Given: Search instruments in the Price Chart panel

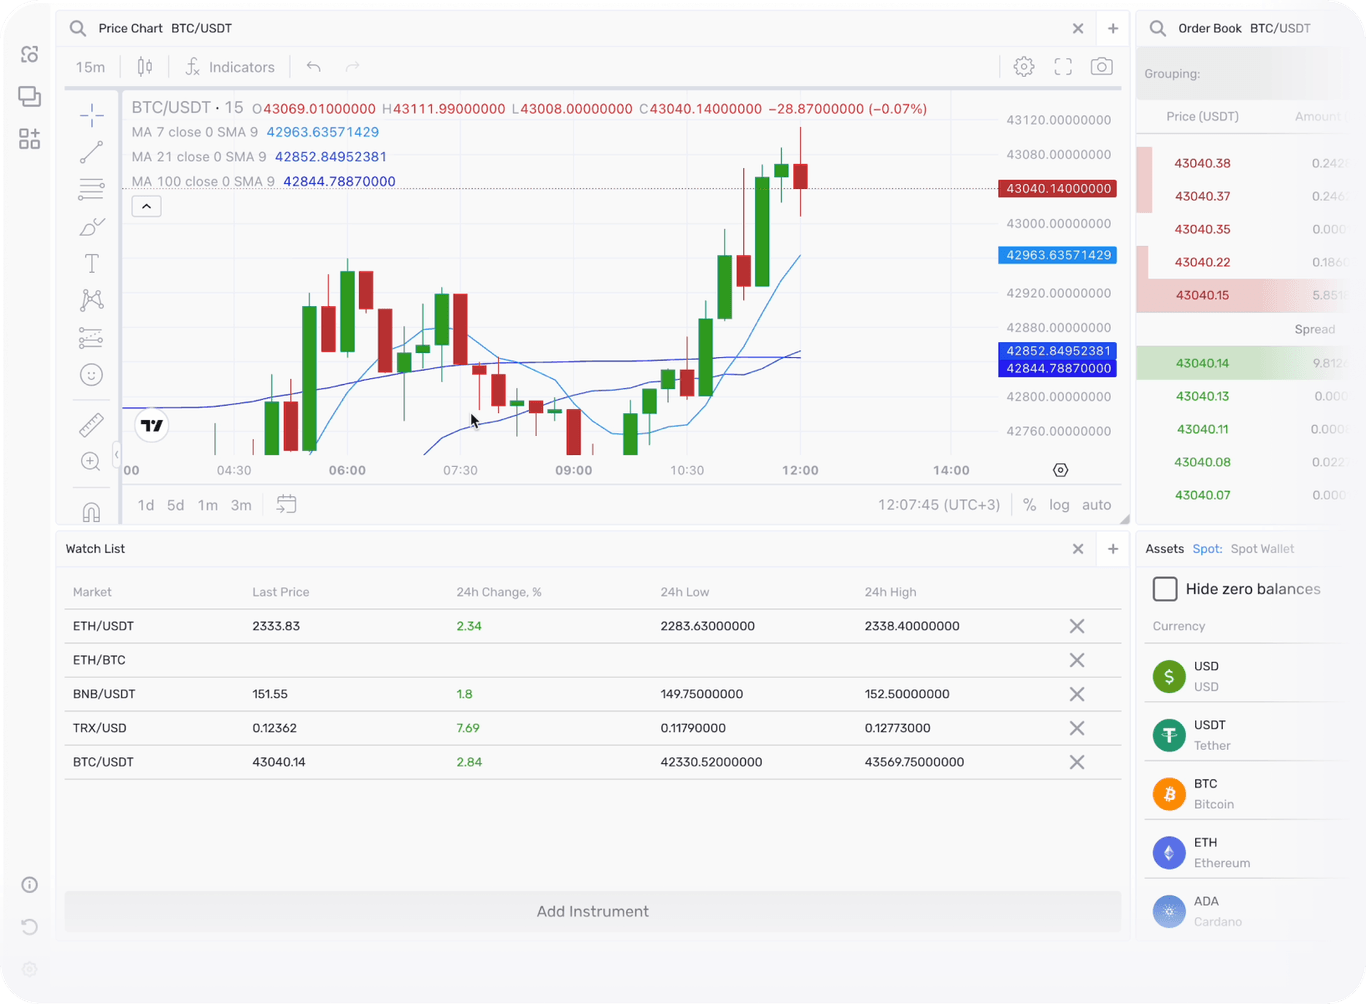Looking at the screenshot, I should [x=78, y=28].
